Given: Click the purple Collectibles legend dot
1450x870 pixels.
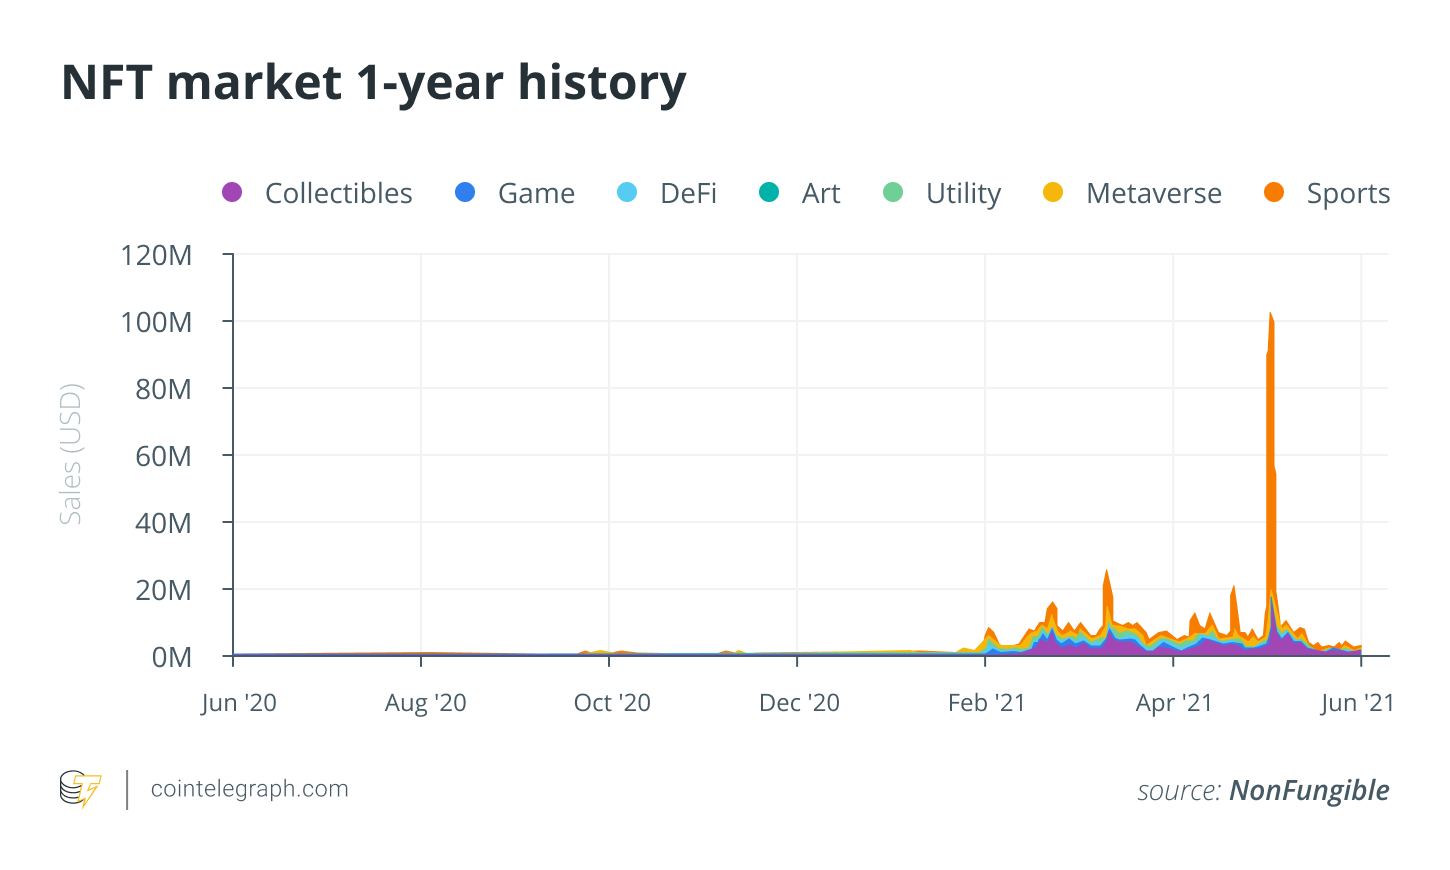Looking at the screenshot, I should [232, 192].
